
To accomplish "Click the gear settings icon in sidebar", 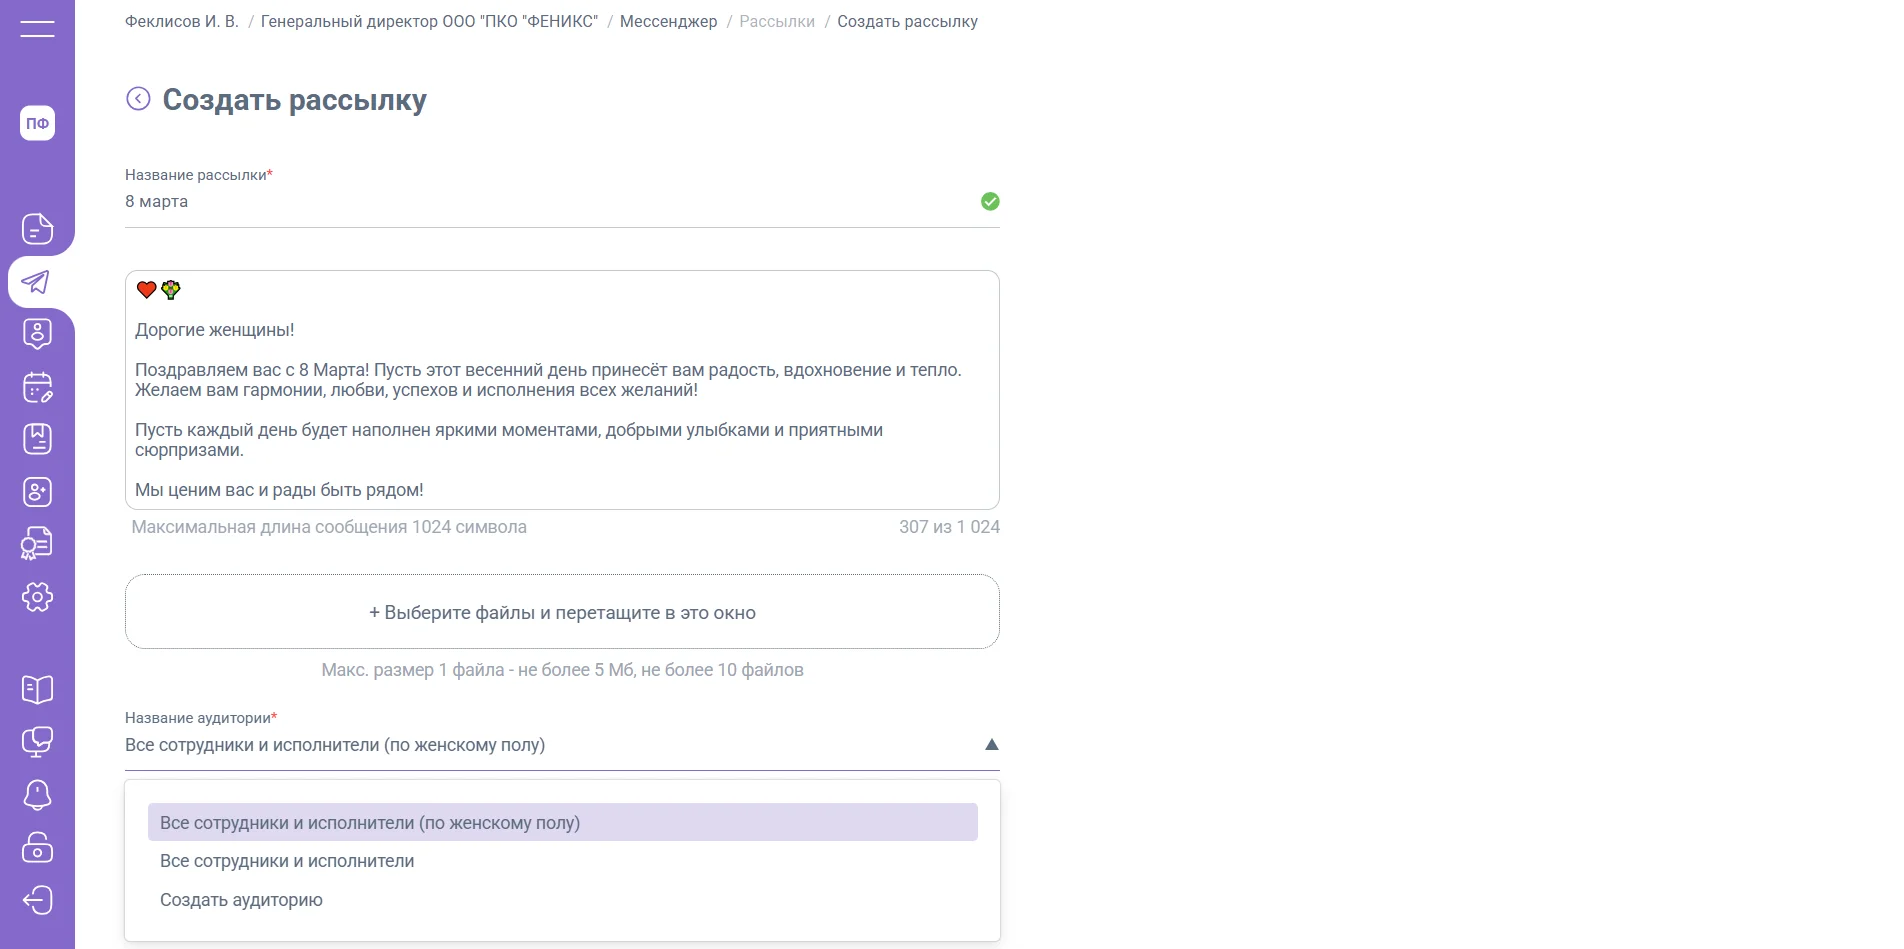I will coord(37,597).
